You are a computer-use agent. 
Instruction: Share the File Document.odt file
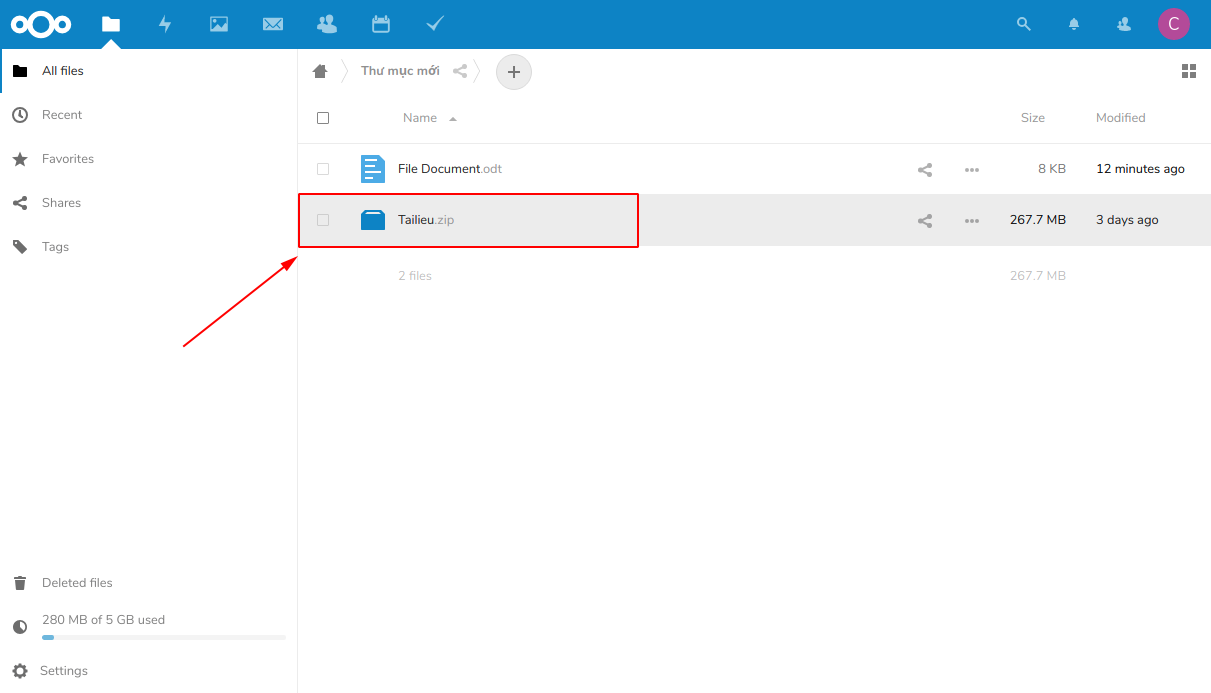(925, 170)
